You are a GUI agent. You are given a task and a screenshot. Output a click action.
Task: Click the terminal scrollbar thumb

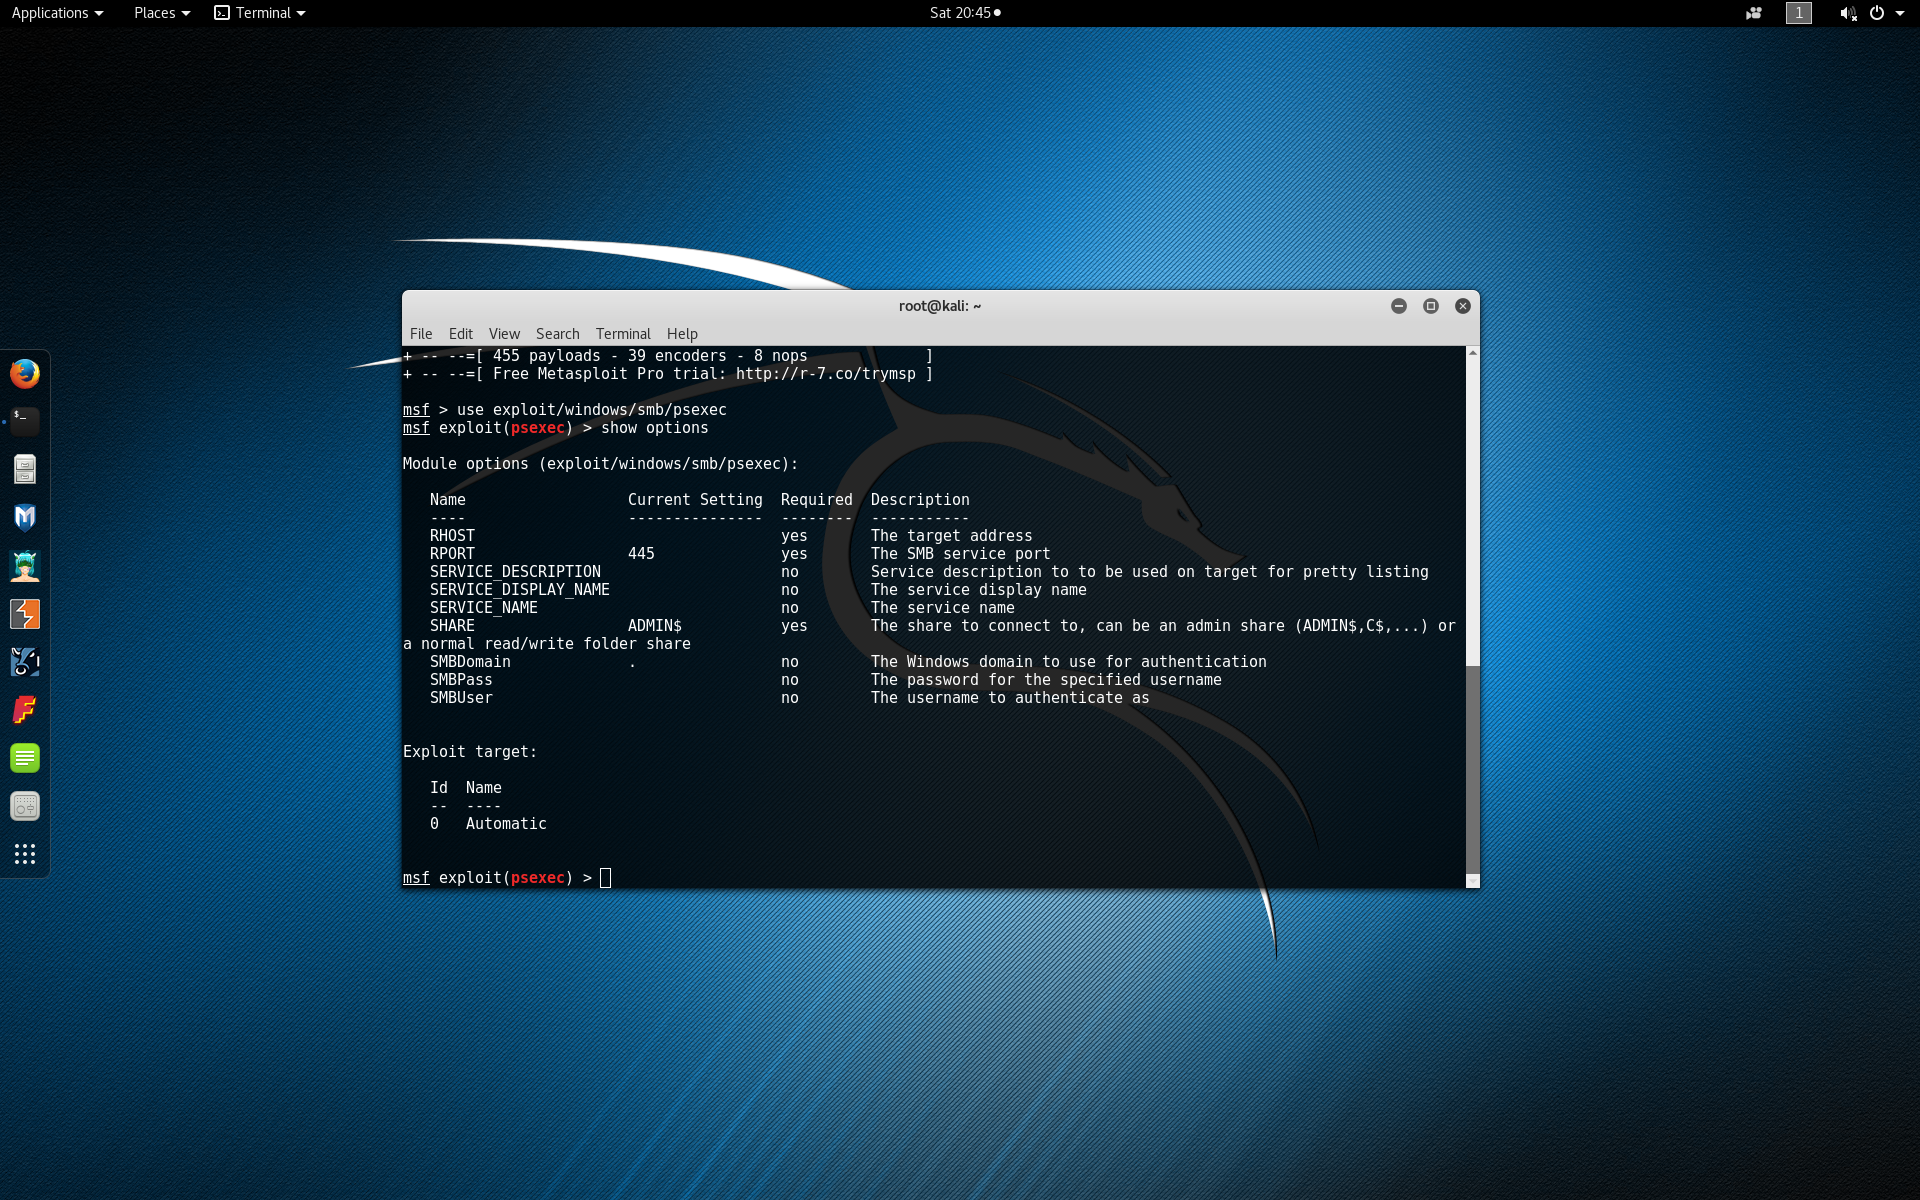pos(1472,768)
